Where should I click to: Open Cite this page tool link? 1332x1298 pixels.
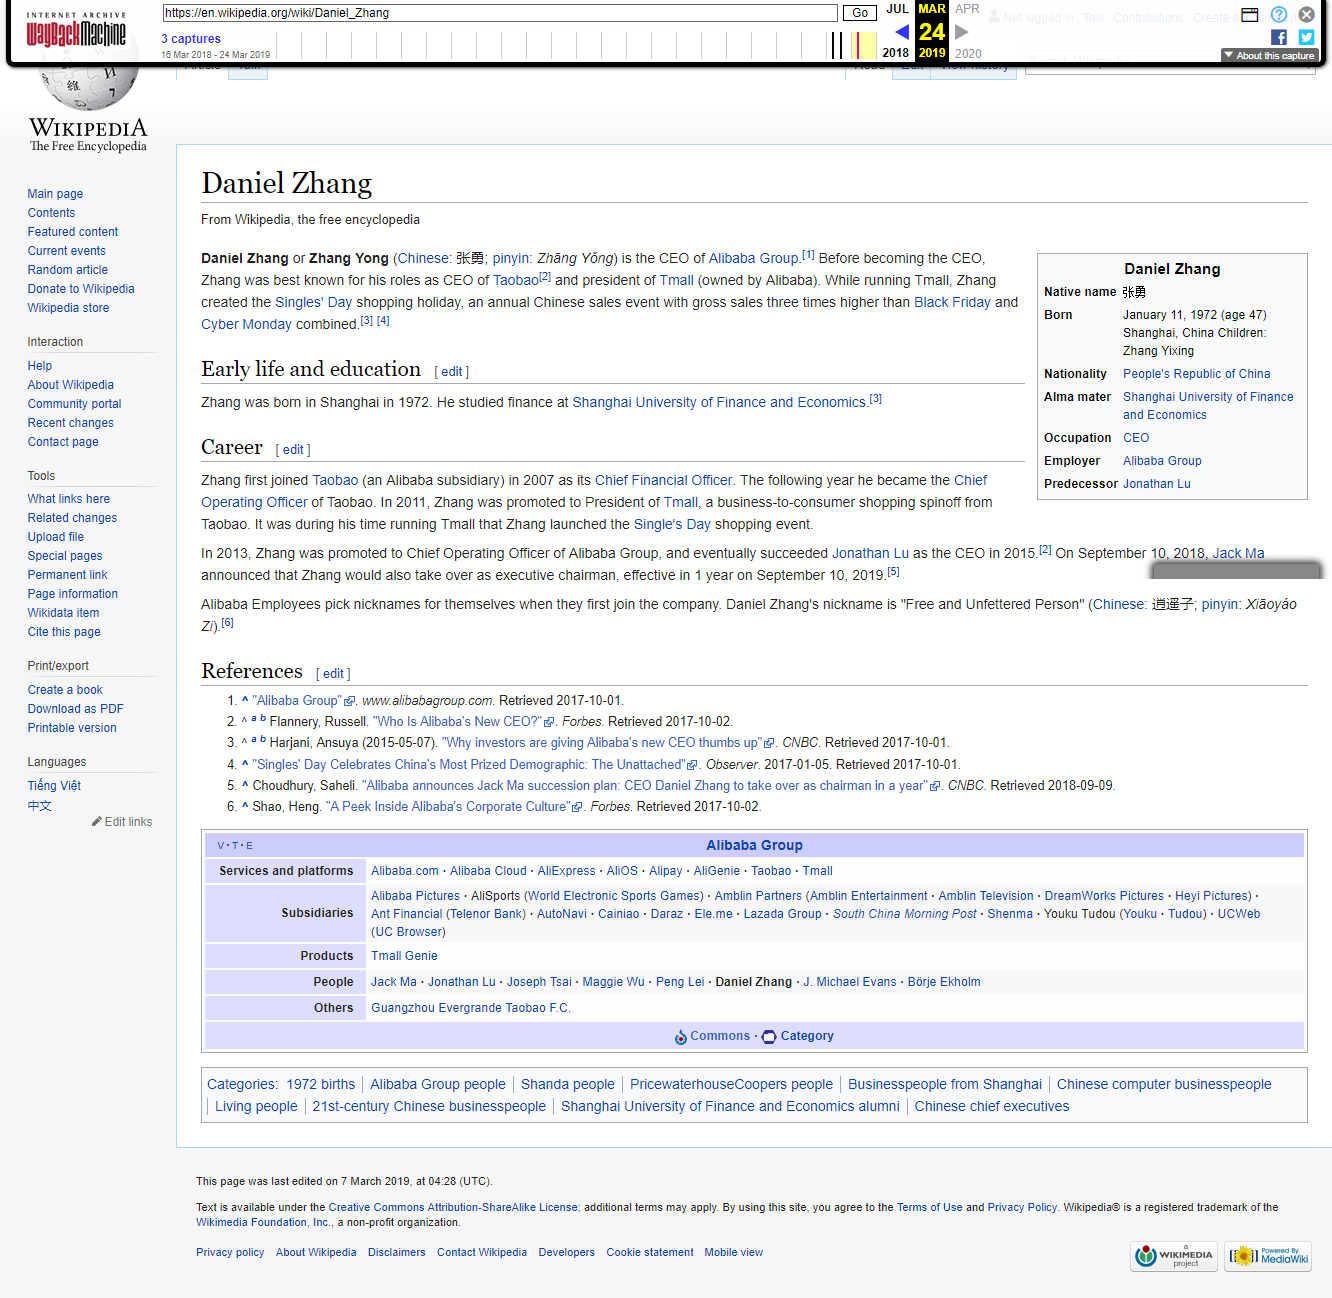point(64,632)
